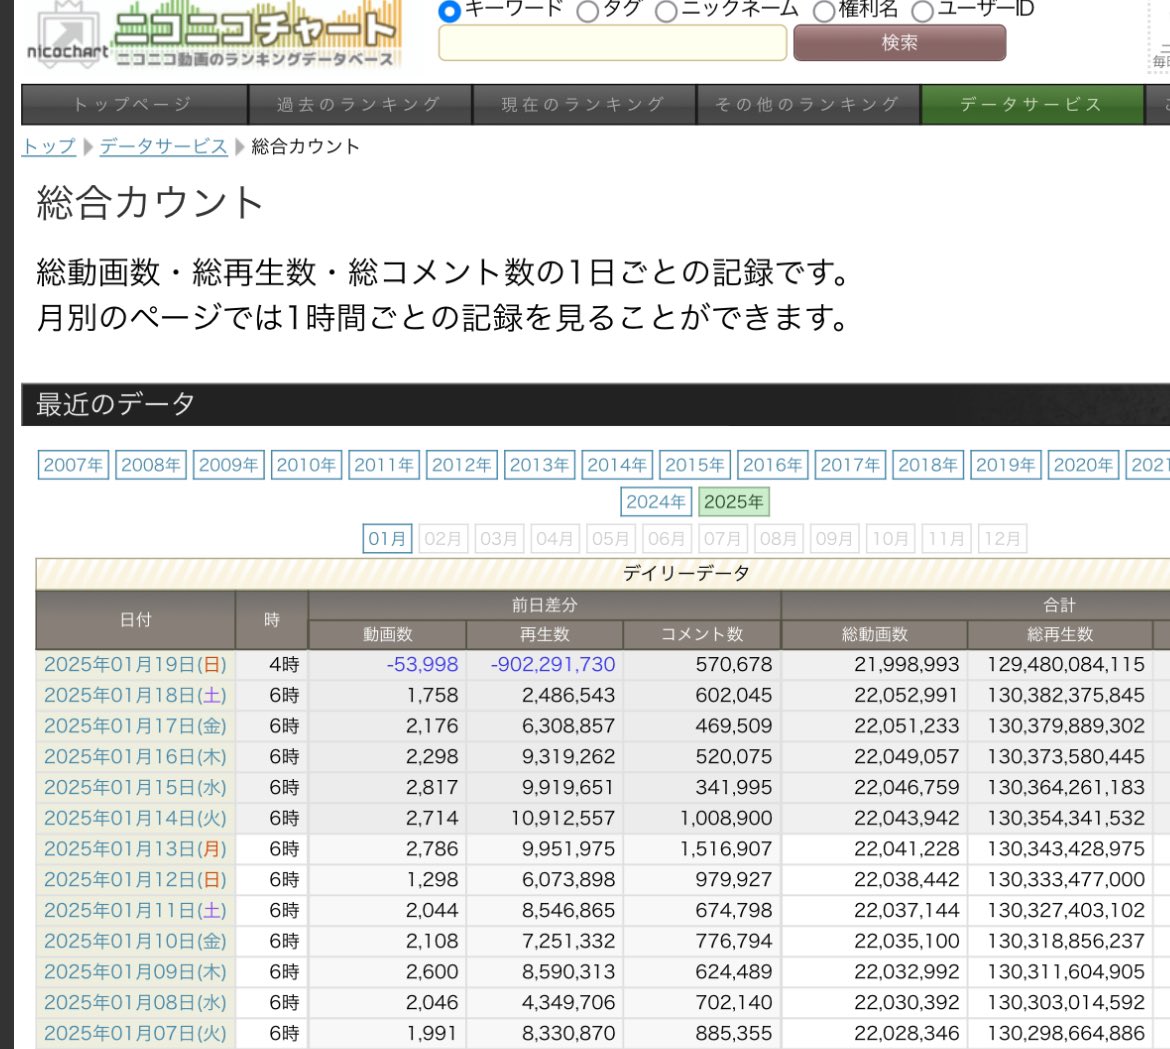Select the ニックネーム radio button
The height and width of the screenshot is (1049, 1170).
tap(666, 10)
